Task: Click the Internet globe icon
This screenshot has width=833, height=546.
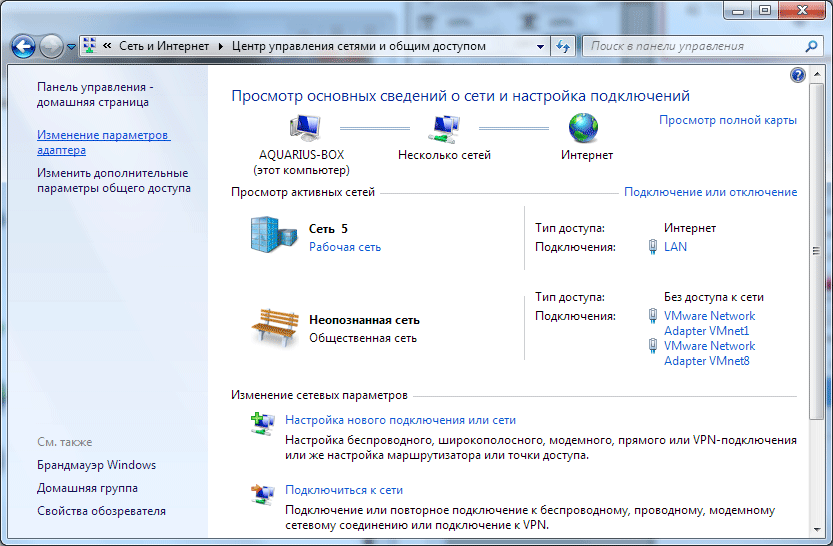Action: point(583,128)
